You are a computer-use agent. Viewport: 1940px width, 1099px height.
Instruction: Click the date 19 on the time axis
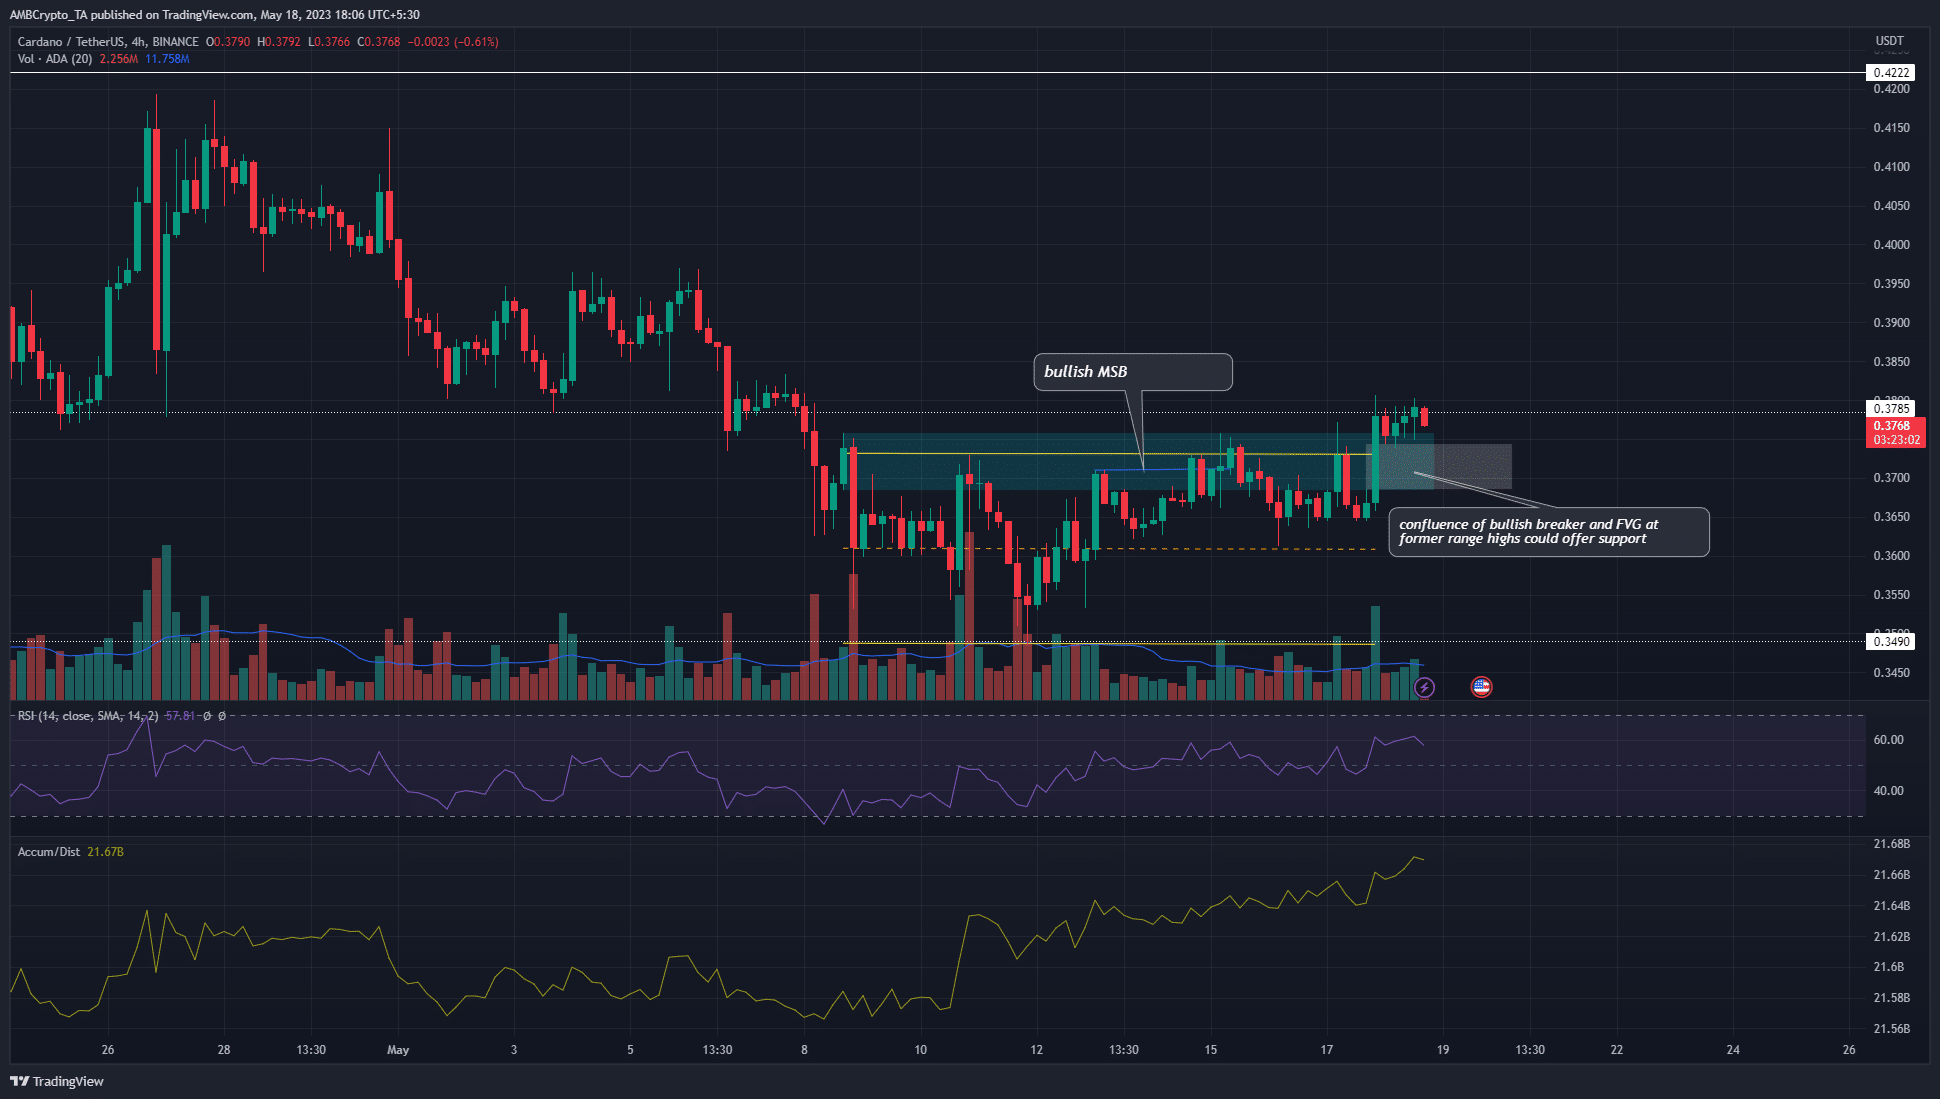(1443, 1050)
